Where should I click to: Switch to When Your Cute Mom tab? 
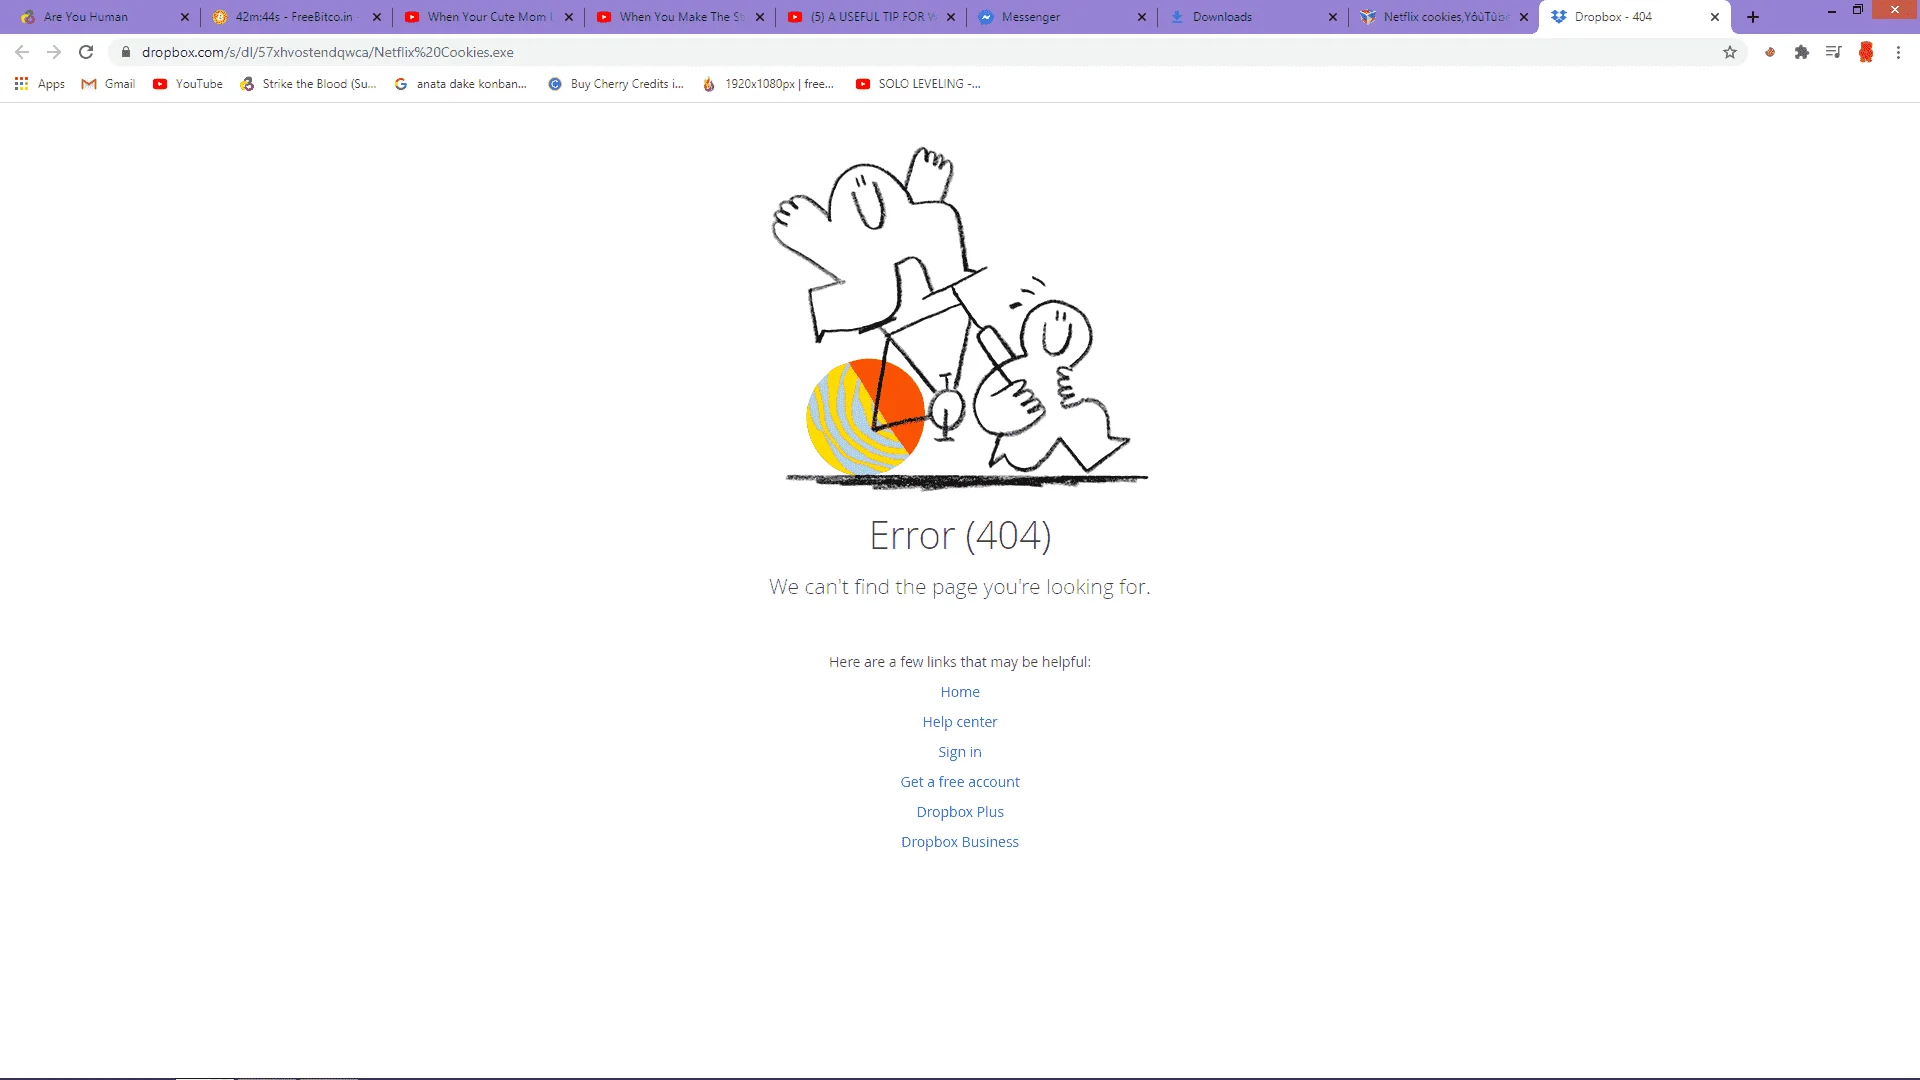point(486,17)
